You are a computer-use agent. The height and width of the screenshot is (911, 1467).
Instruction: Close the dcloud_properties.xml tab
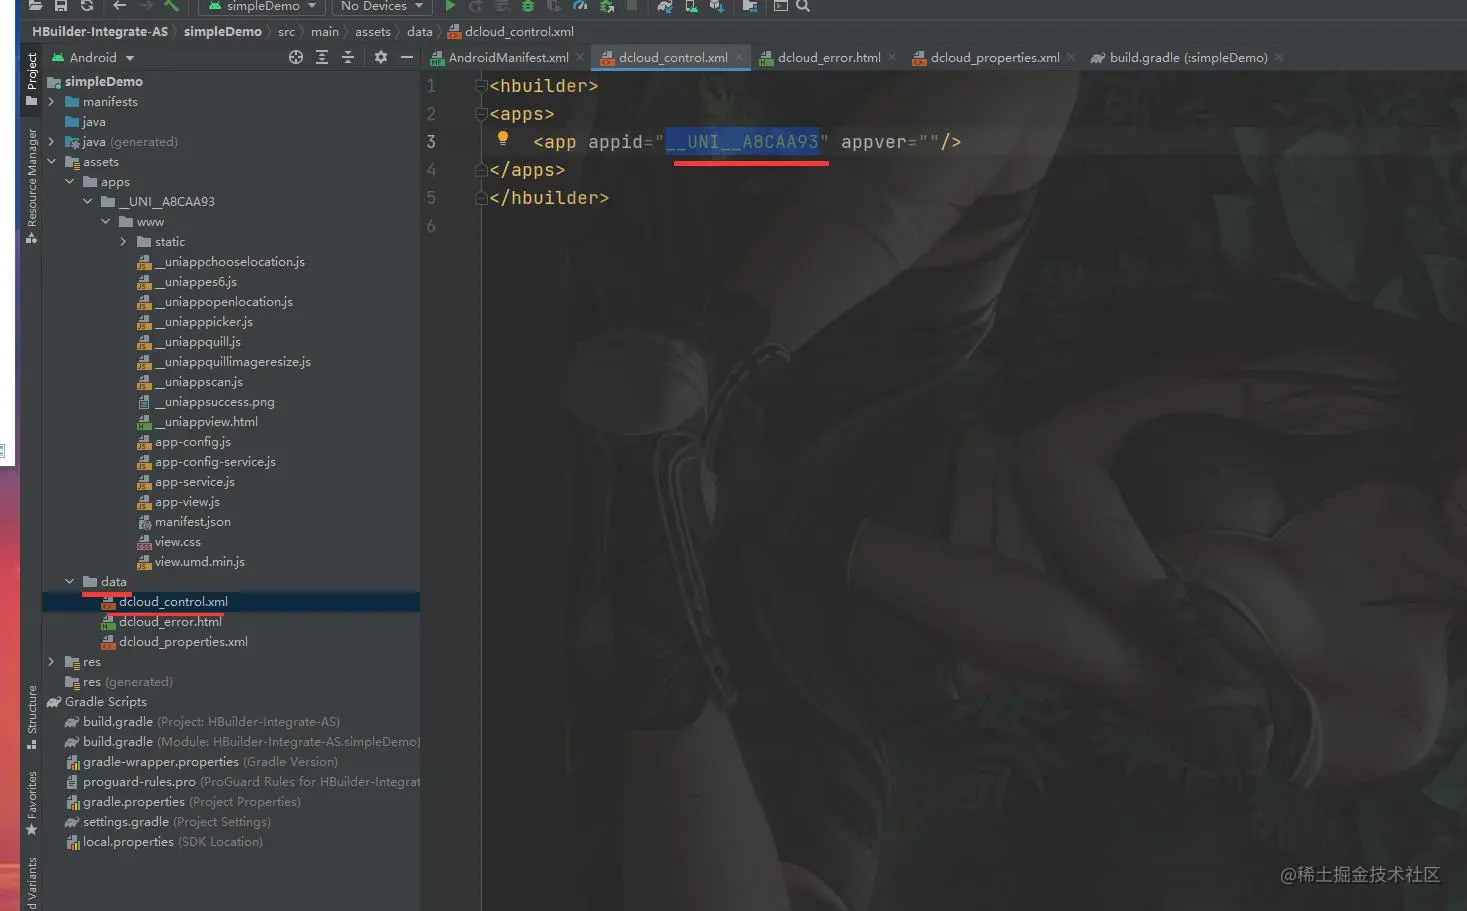coord(1071,57)
